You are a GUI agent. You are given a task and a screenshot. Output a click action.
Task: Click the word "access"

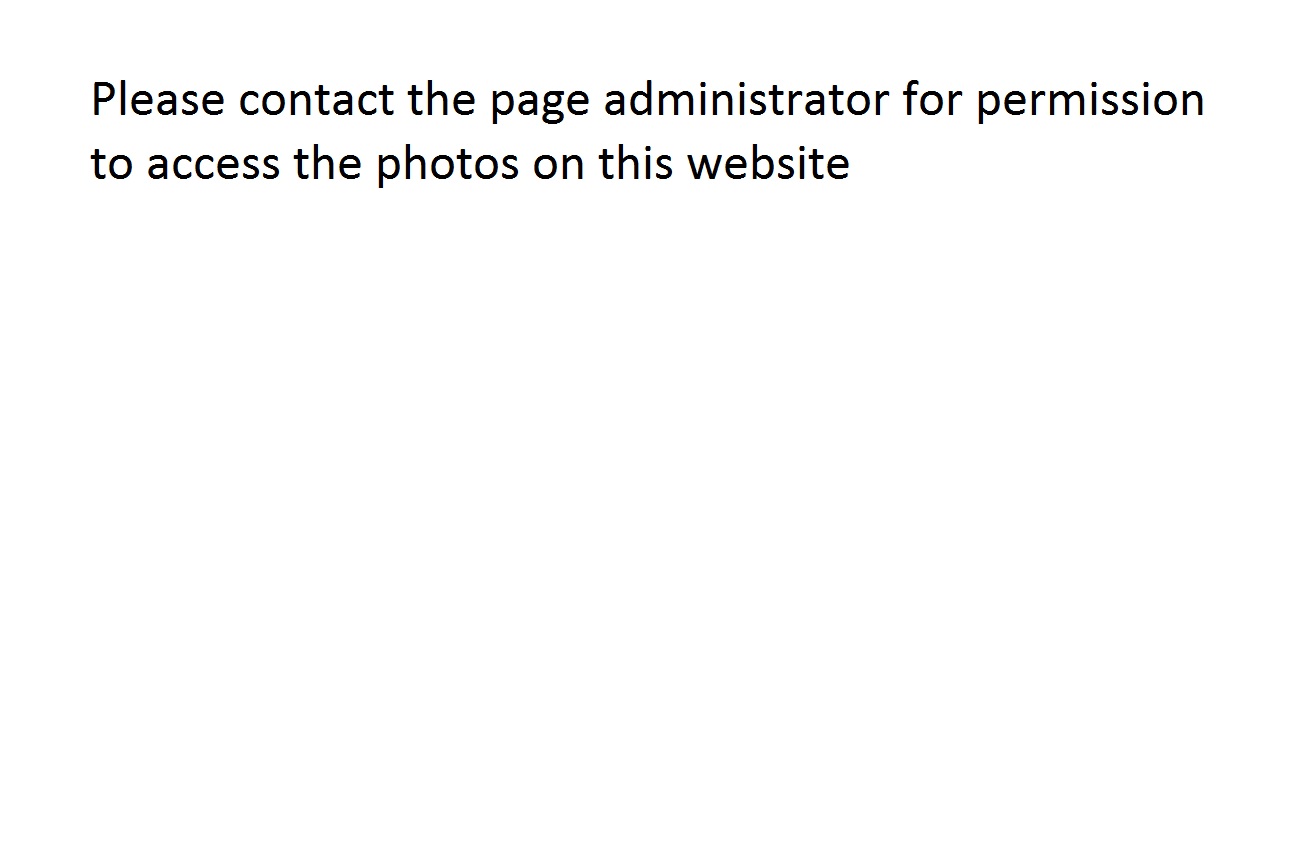(212, 165)
